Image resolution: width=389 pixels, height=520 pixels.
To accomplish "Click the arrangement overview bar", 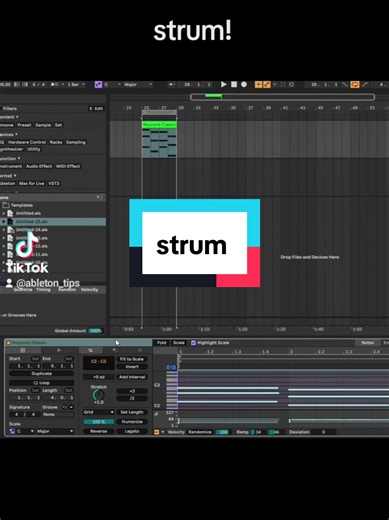I will pyautogui.click(x=282, y=97).
